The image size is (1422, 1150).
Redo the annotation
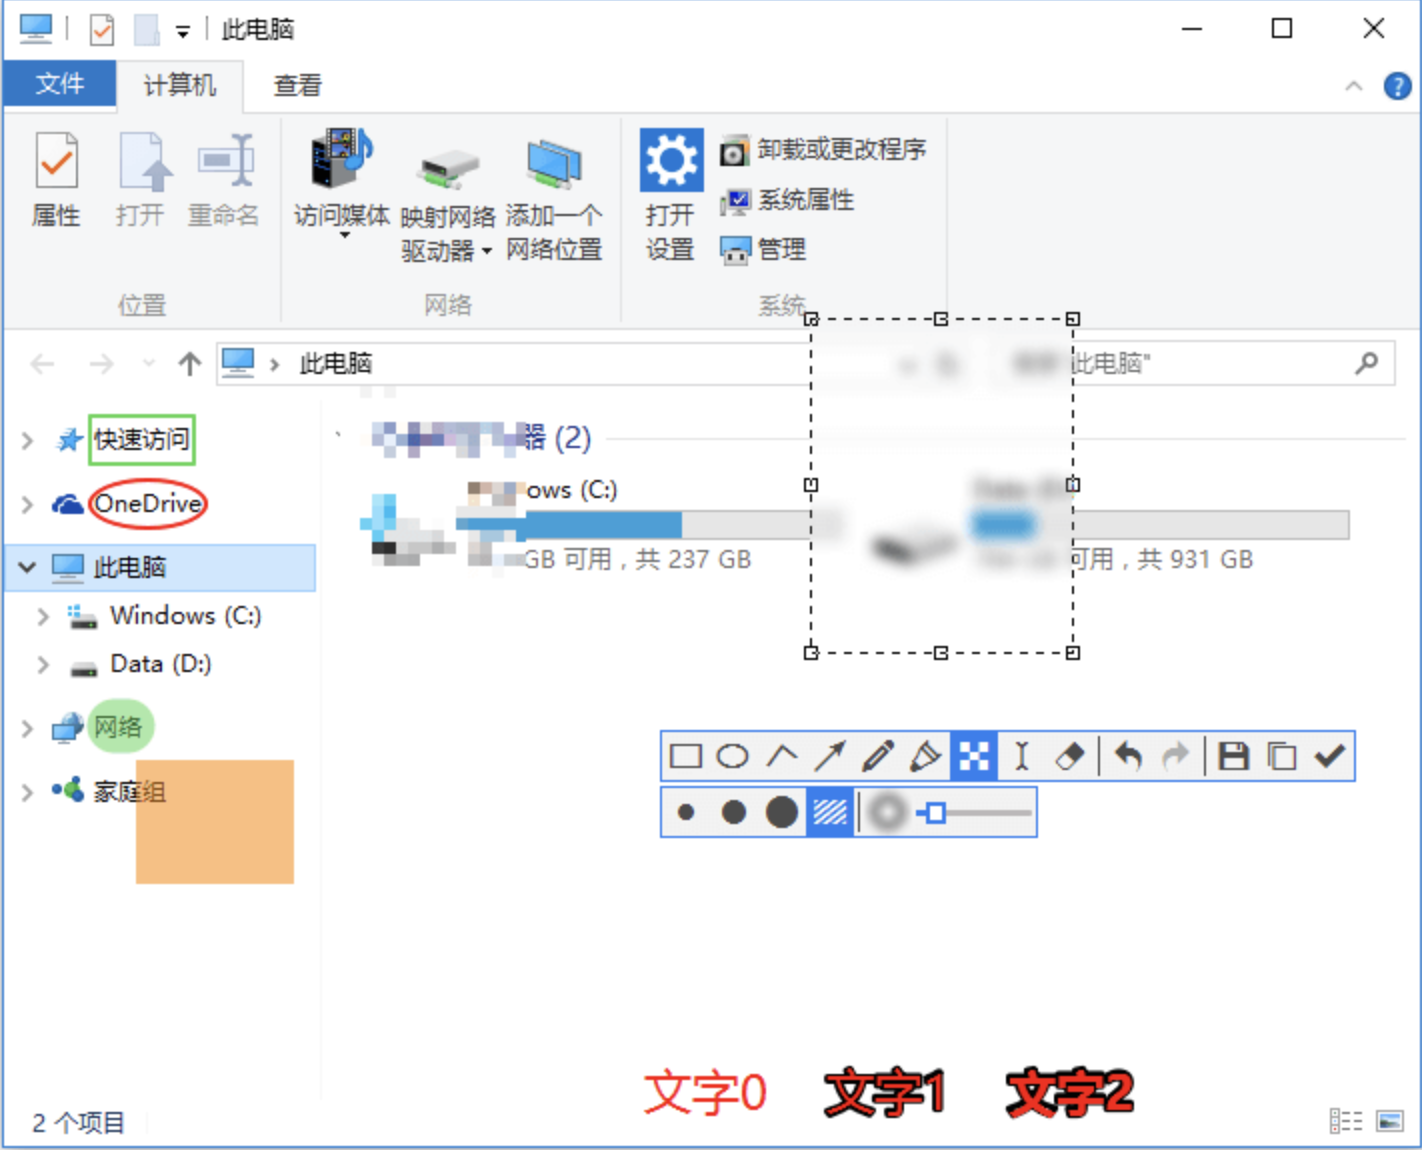pyautogui.click(x=1176, y=756)
